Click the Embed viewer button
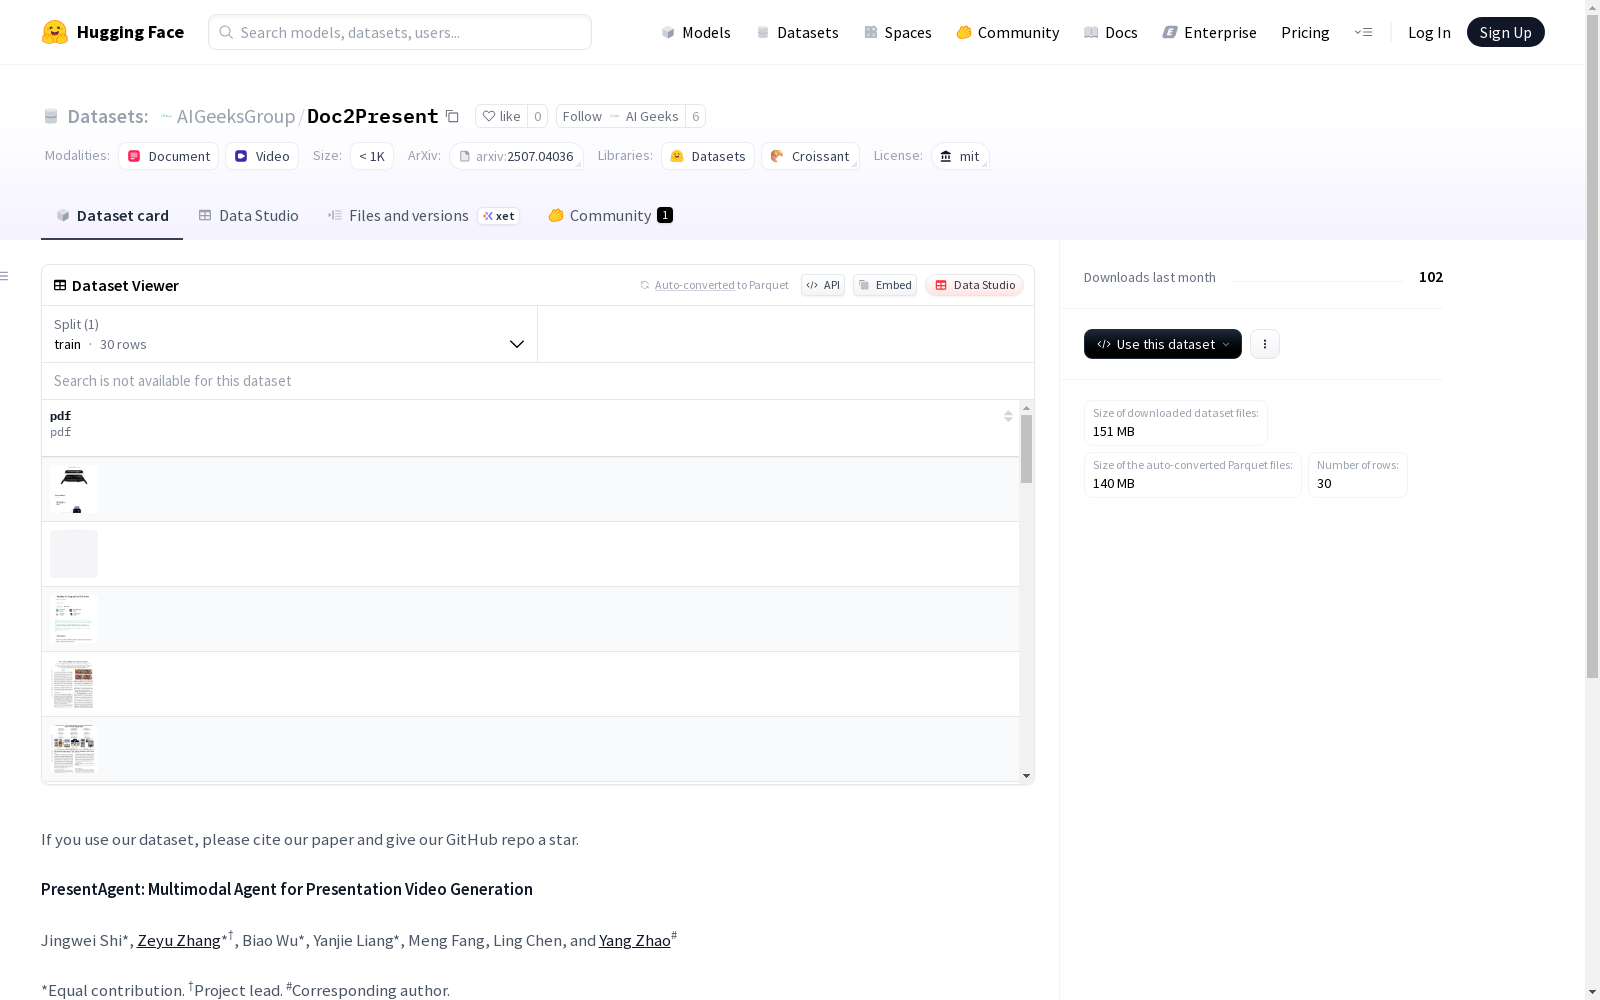Image resolution: width=1600 pixels, height=1000 pixels. point(885,285)
